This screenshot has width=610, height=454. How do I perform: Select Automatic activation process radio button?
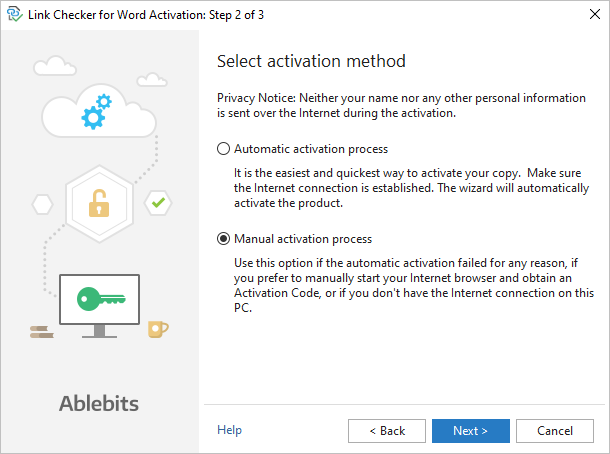tap(223, 149)
